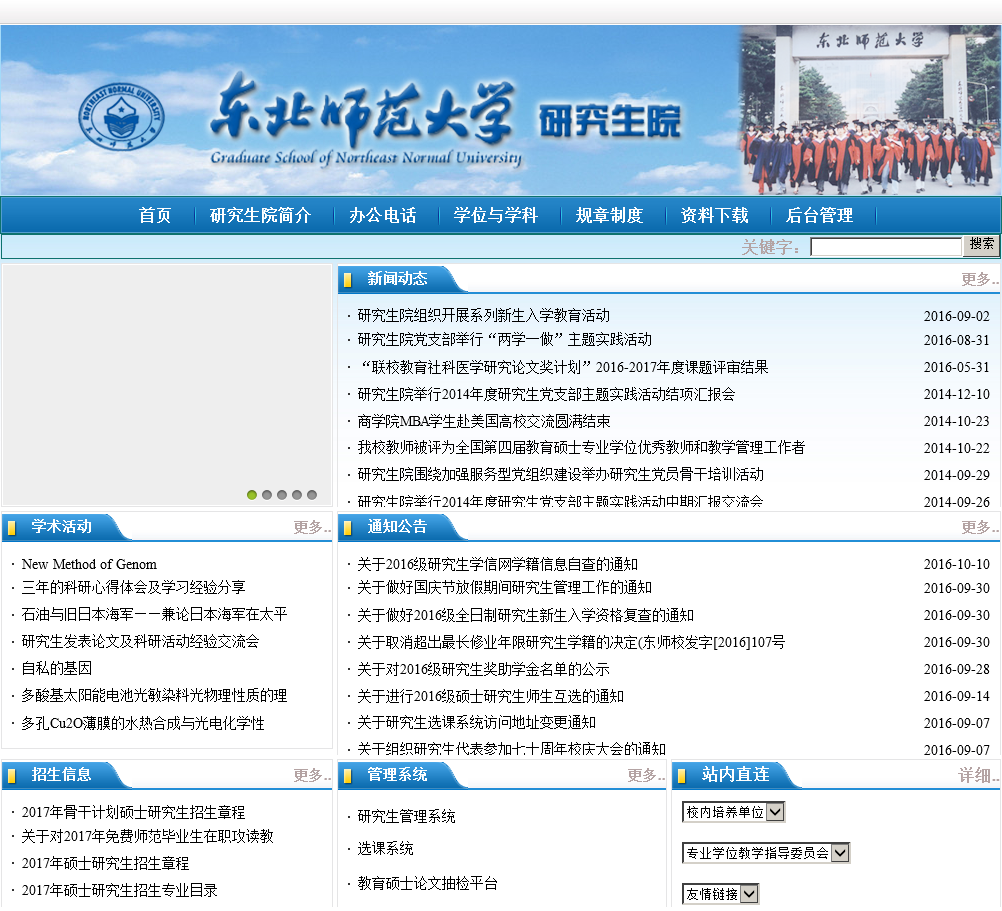1002x911 pixels.
Task: Open the 资料下载 menu item
Action: tap(714, 215)
